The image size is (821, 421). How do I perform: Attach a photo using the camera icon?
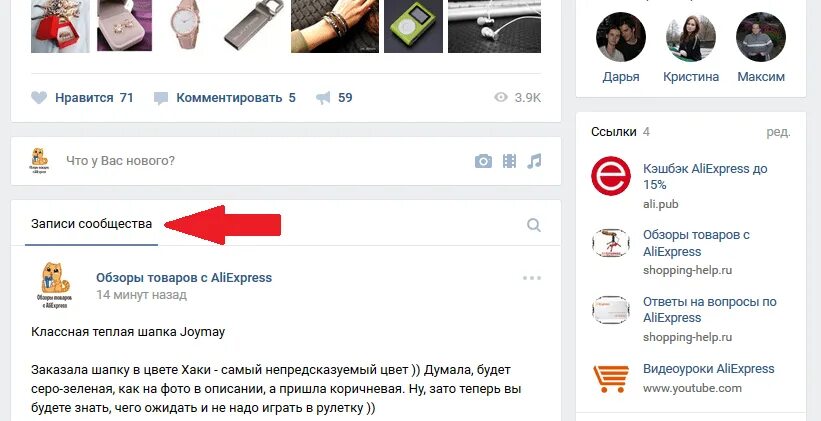coord(483,161)
